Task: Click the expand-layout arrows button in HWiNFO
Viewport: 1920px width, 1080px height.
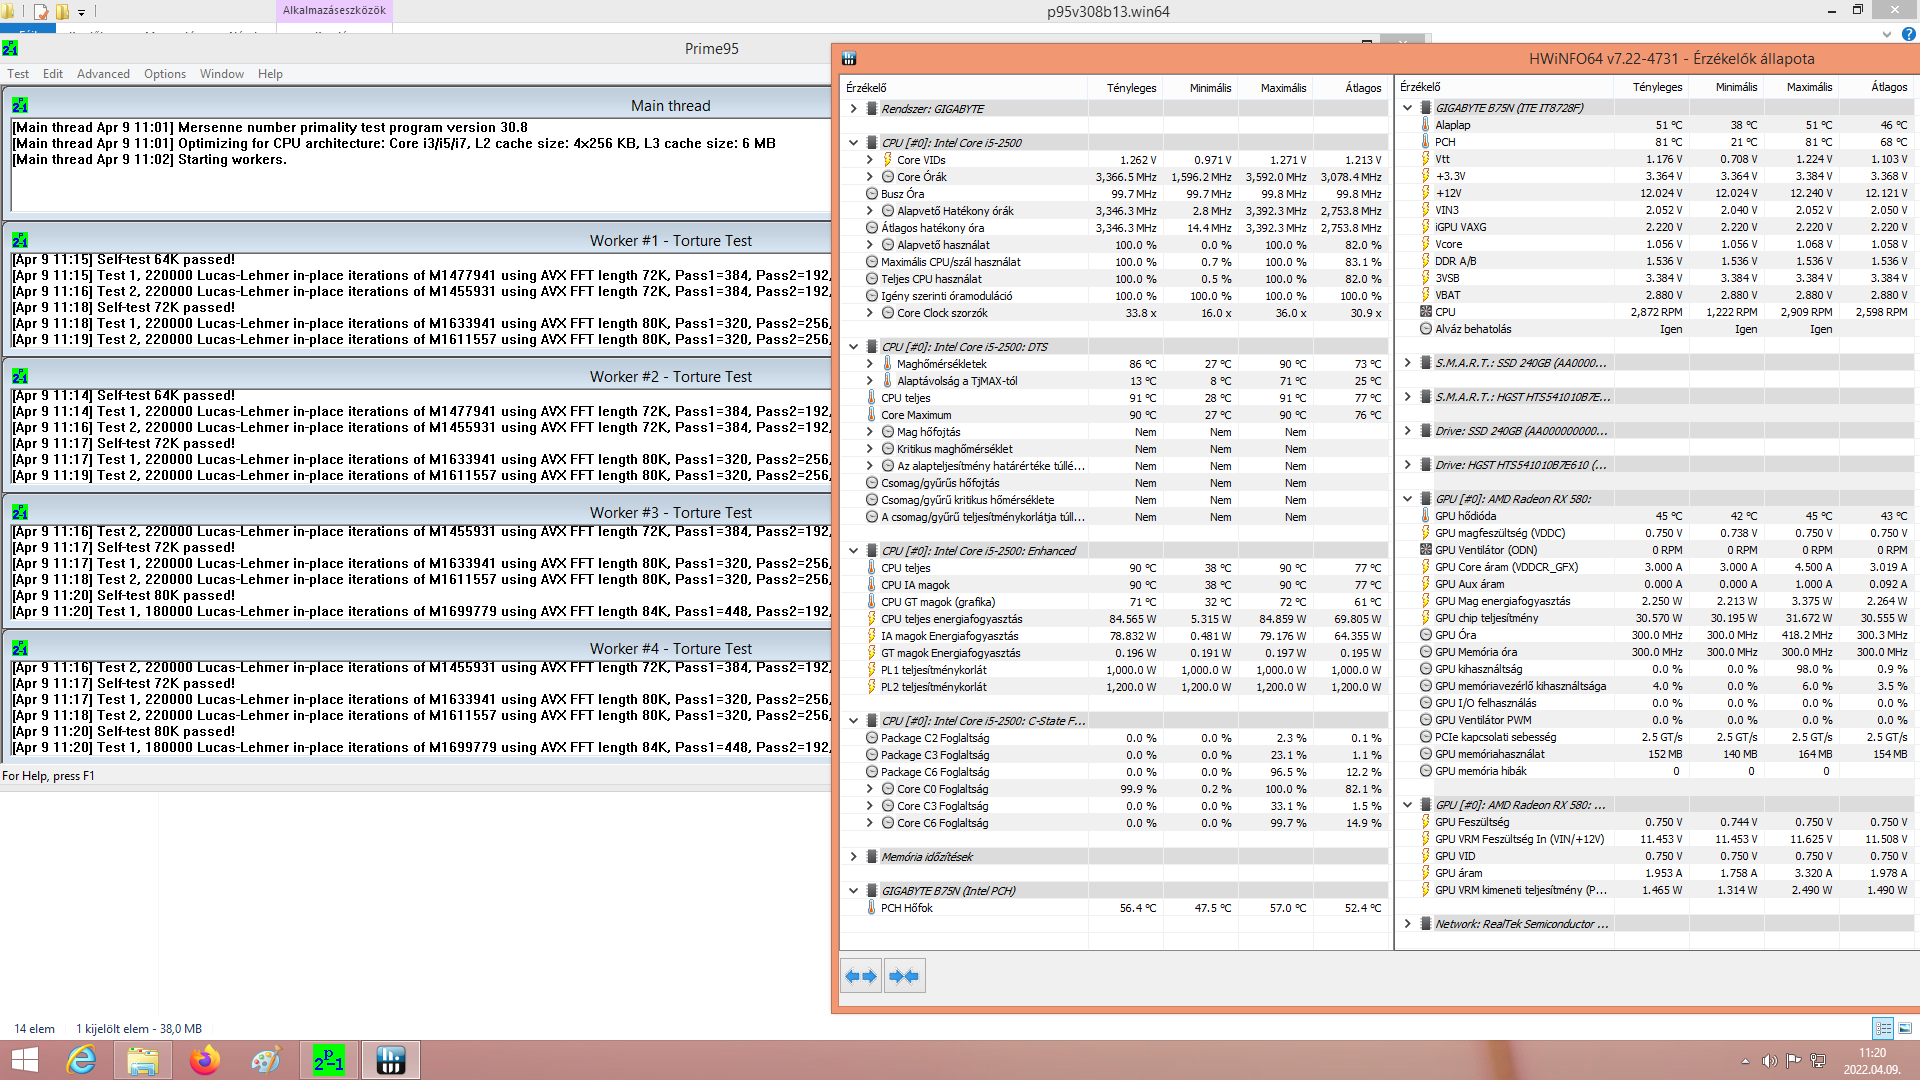Action: coord(861,976)
